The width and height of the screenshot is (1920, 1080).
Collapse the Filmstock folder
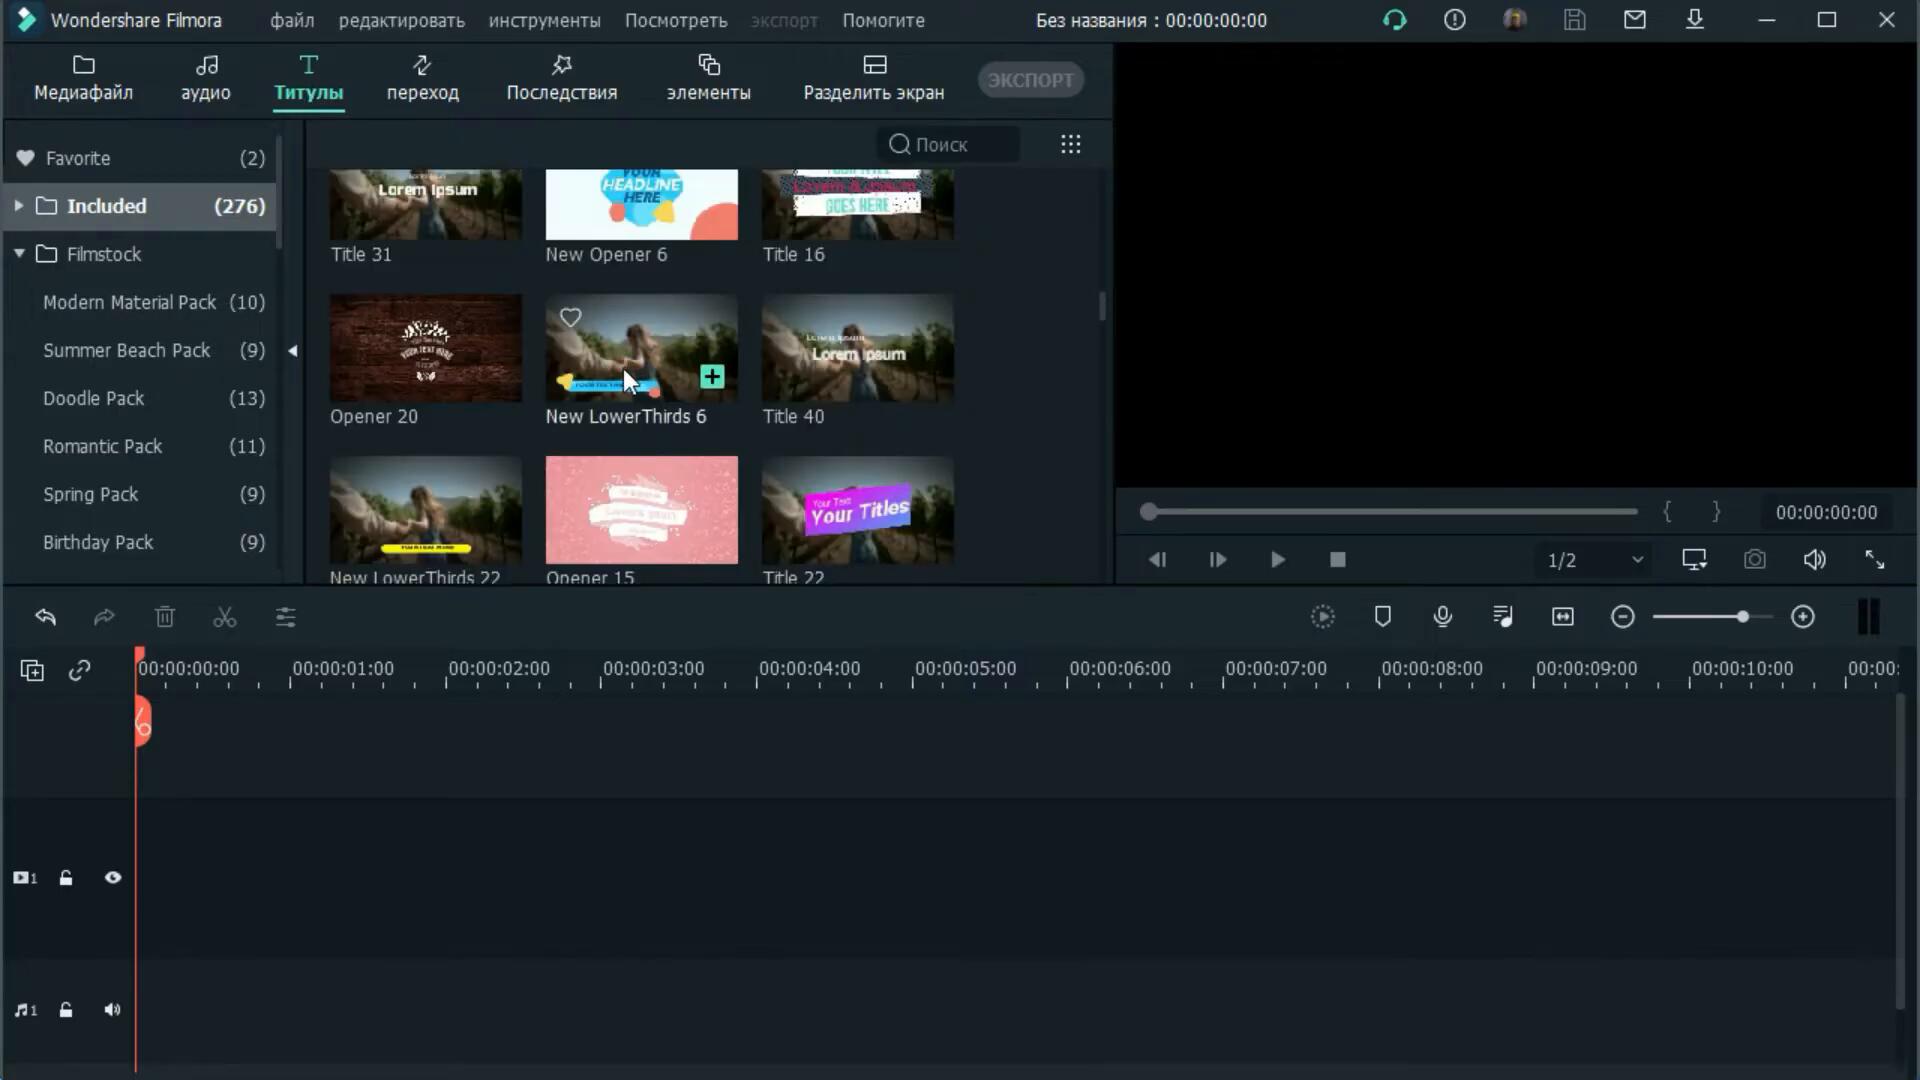click(x=18, y=254)
